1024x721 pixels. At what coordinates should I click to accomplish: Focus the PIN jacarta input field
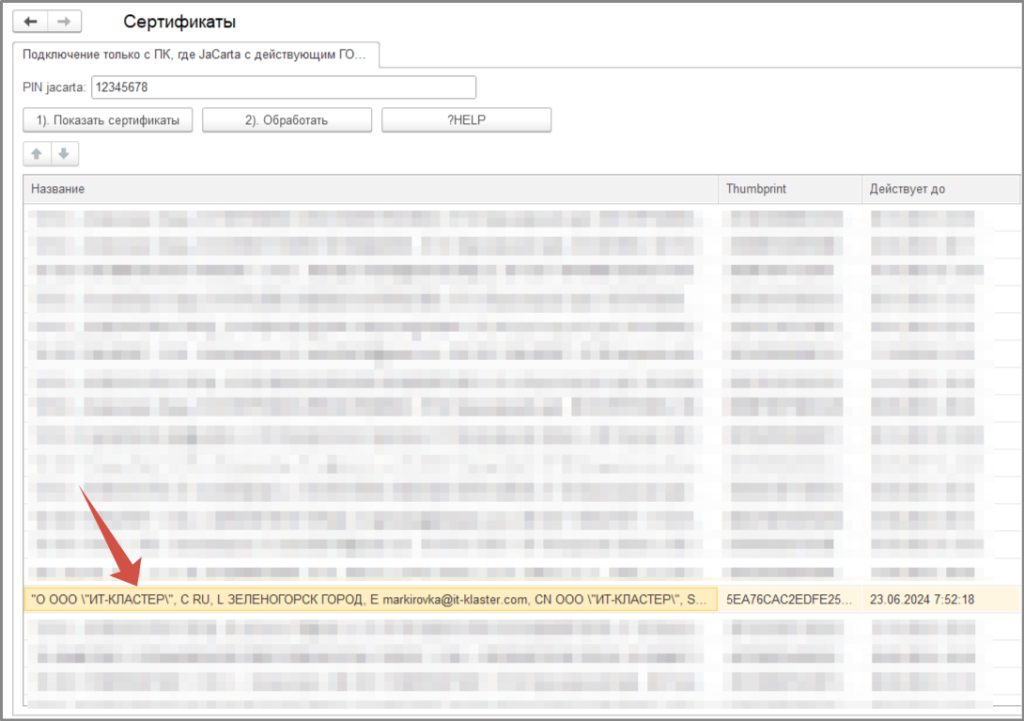pos(283,88)
